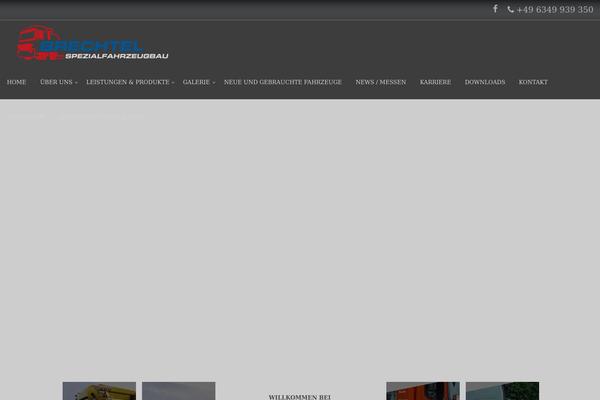Open the Facebook page icon
The width and height of the screenshot is (600, 400).
[495, 8]
